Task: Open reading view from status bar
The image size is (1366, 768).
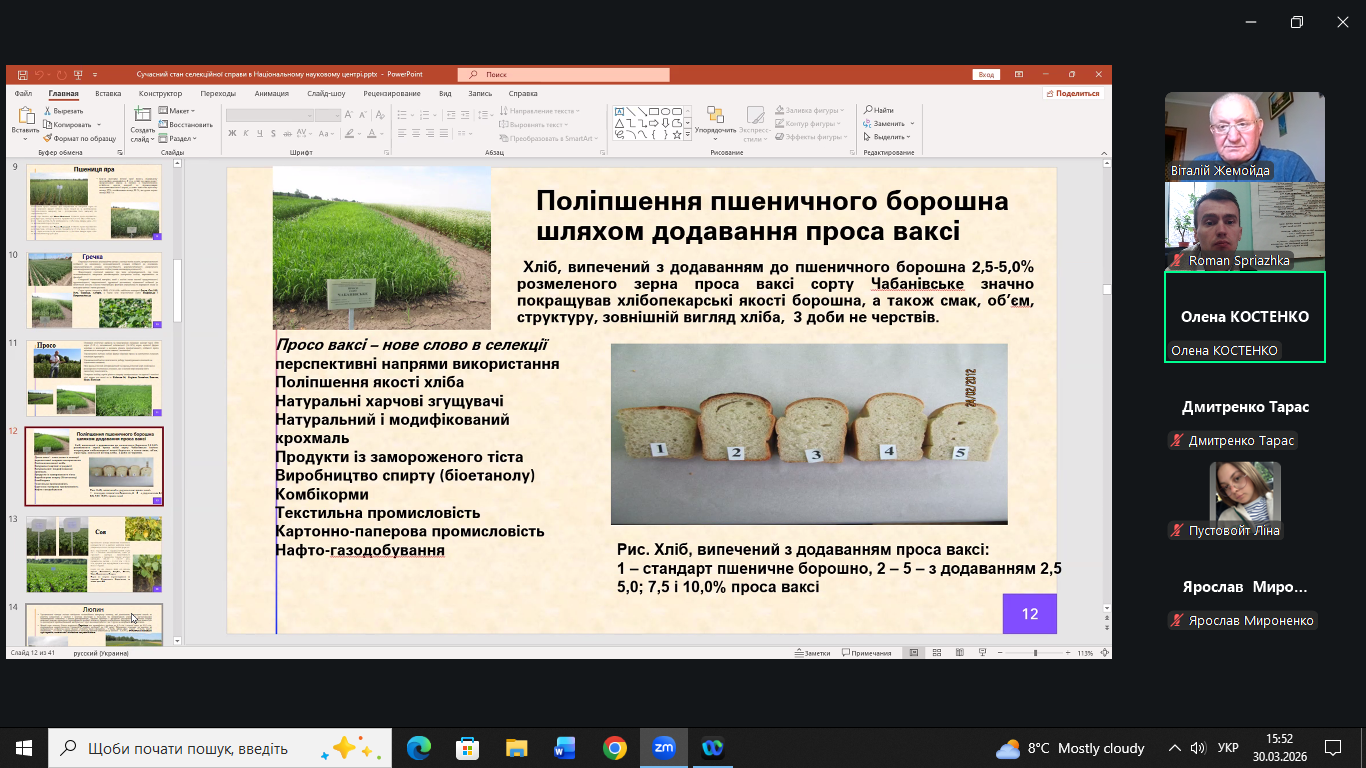Action: point(958,653)
